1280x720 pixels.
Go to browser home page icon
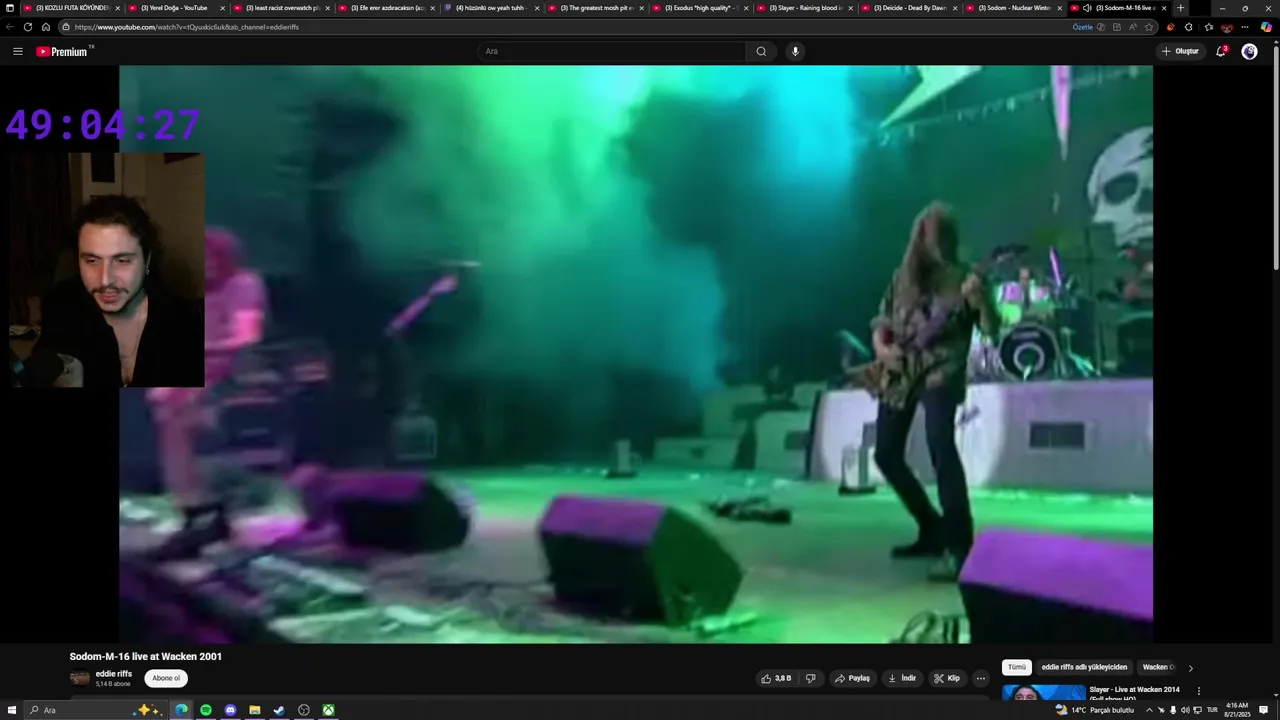pyautogui.click(x=46, y=27)
